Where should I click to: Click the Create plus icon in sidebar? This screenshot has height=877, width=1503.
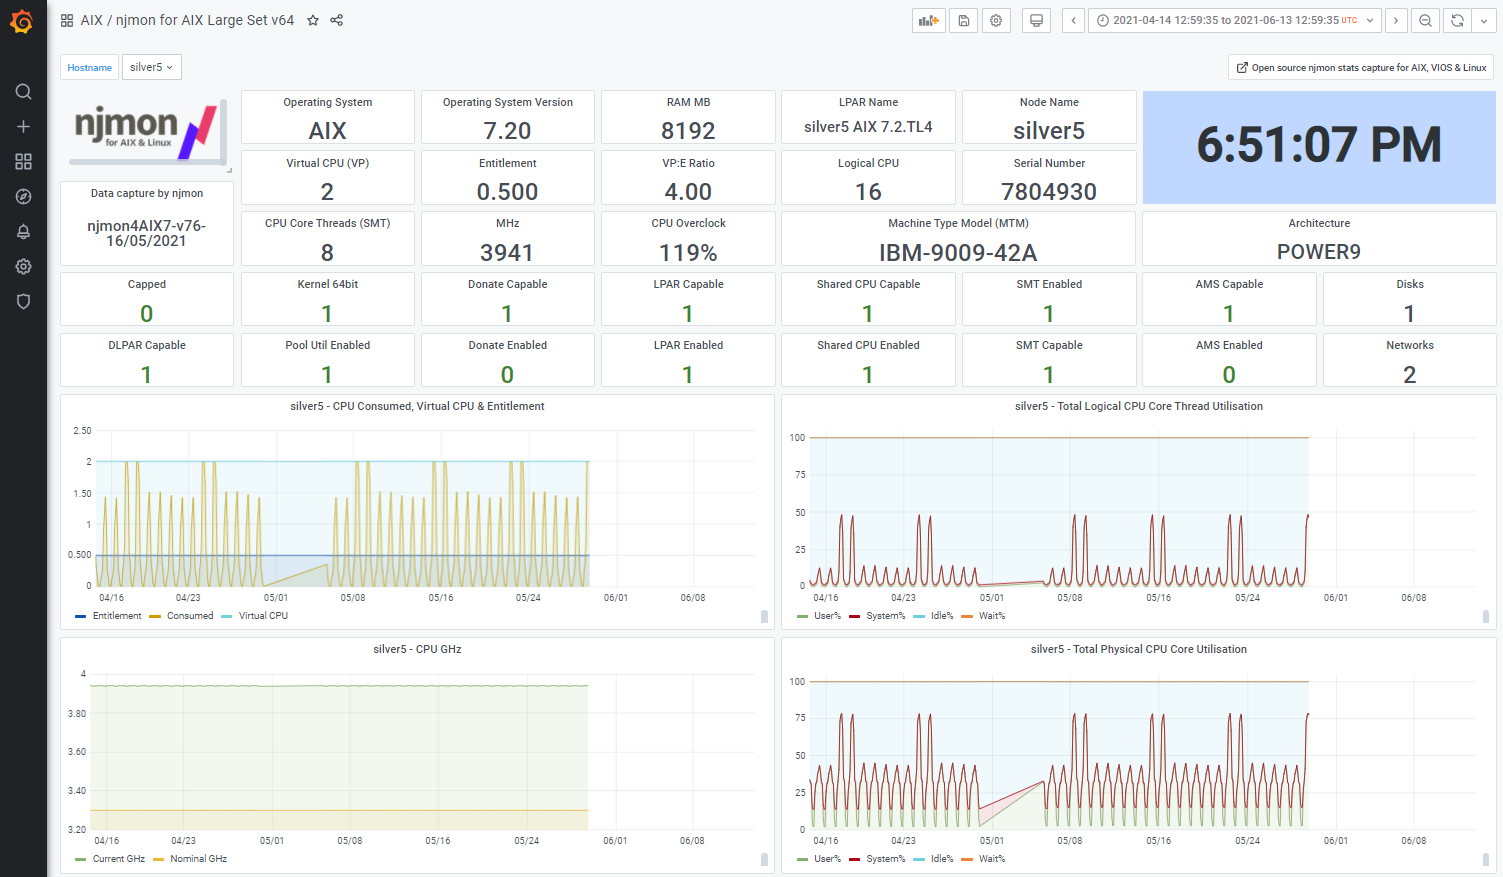click(x=23, y=127)
